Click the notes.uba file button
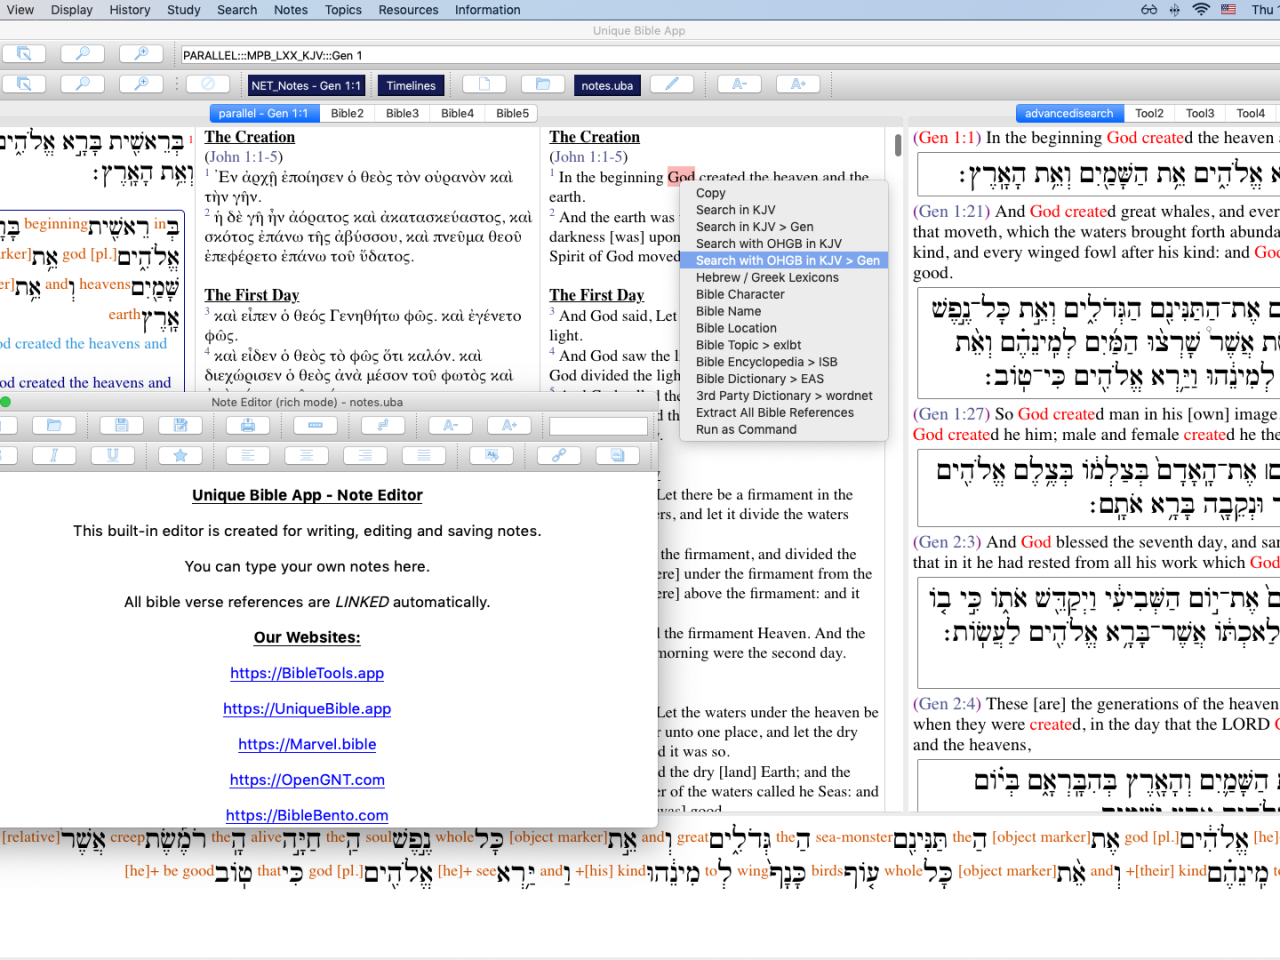Screen dimensions: 1280x960 (607, 85)
